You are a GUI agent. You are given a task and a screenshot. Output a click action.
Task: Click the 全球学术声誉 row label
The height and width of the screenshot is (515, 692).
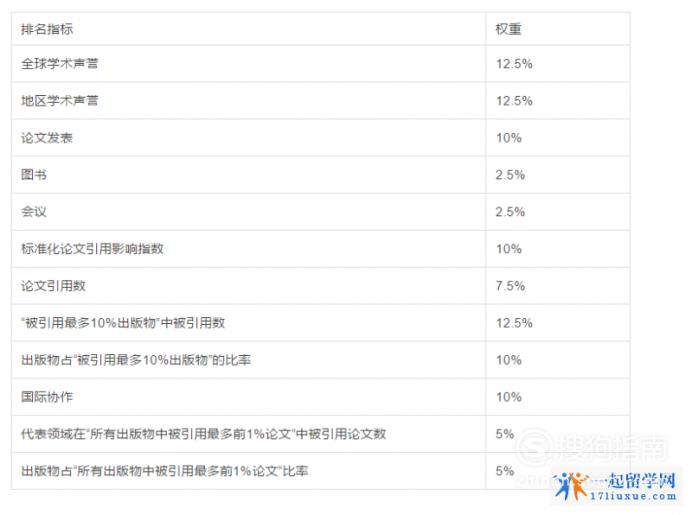(60, 64)
